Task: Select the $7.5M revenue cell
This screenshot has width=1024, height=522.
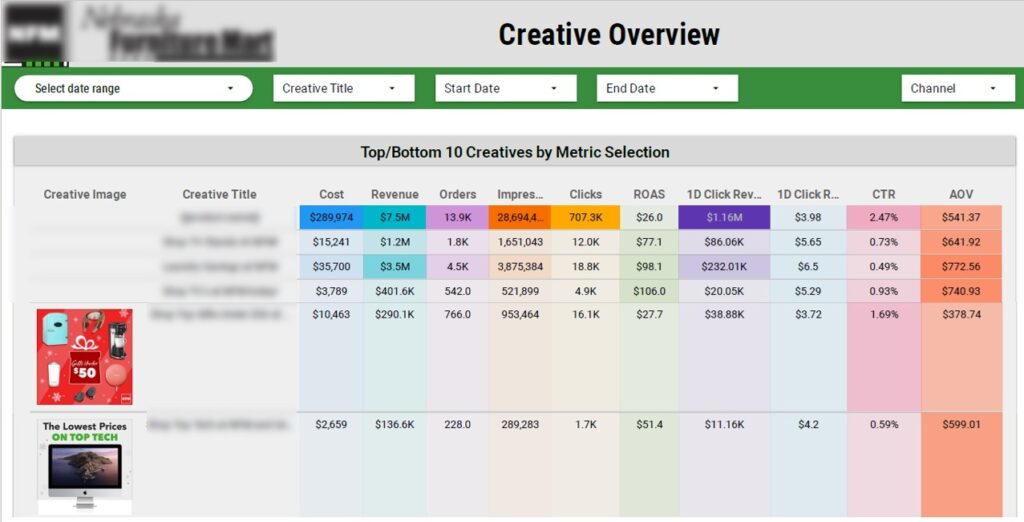Action: 394,217
